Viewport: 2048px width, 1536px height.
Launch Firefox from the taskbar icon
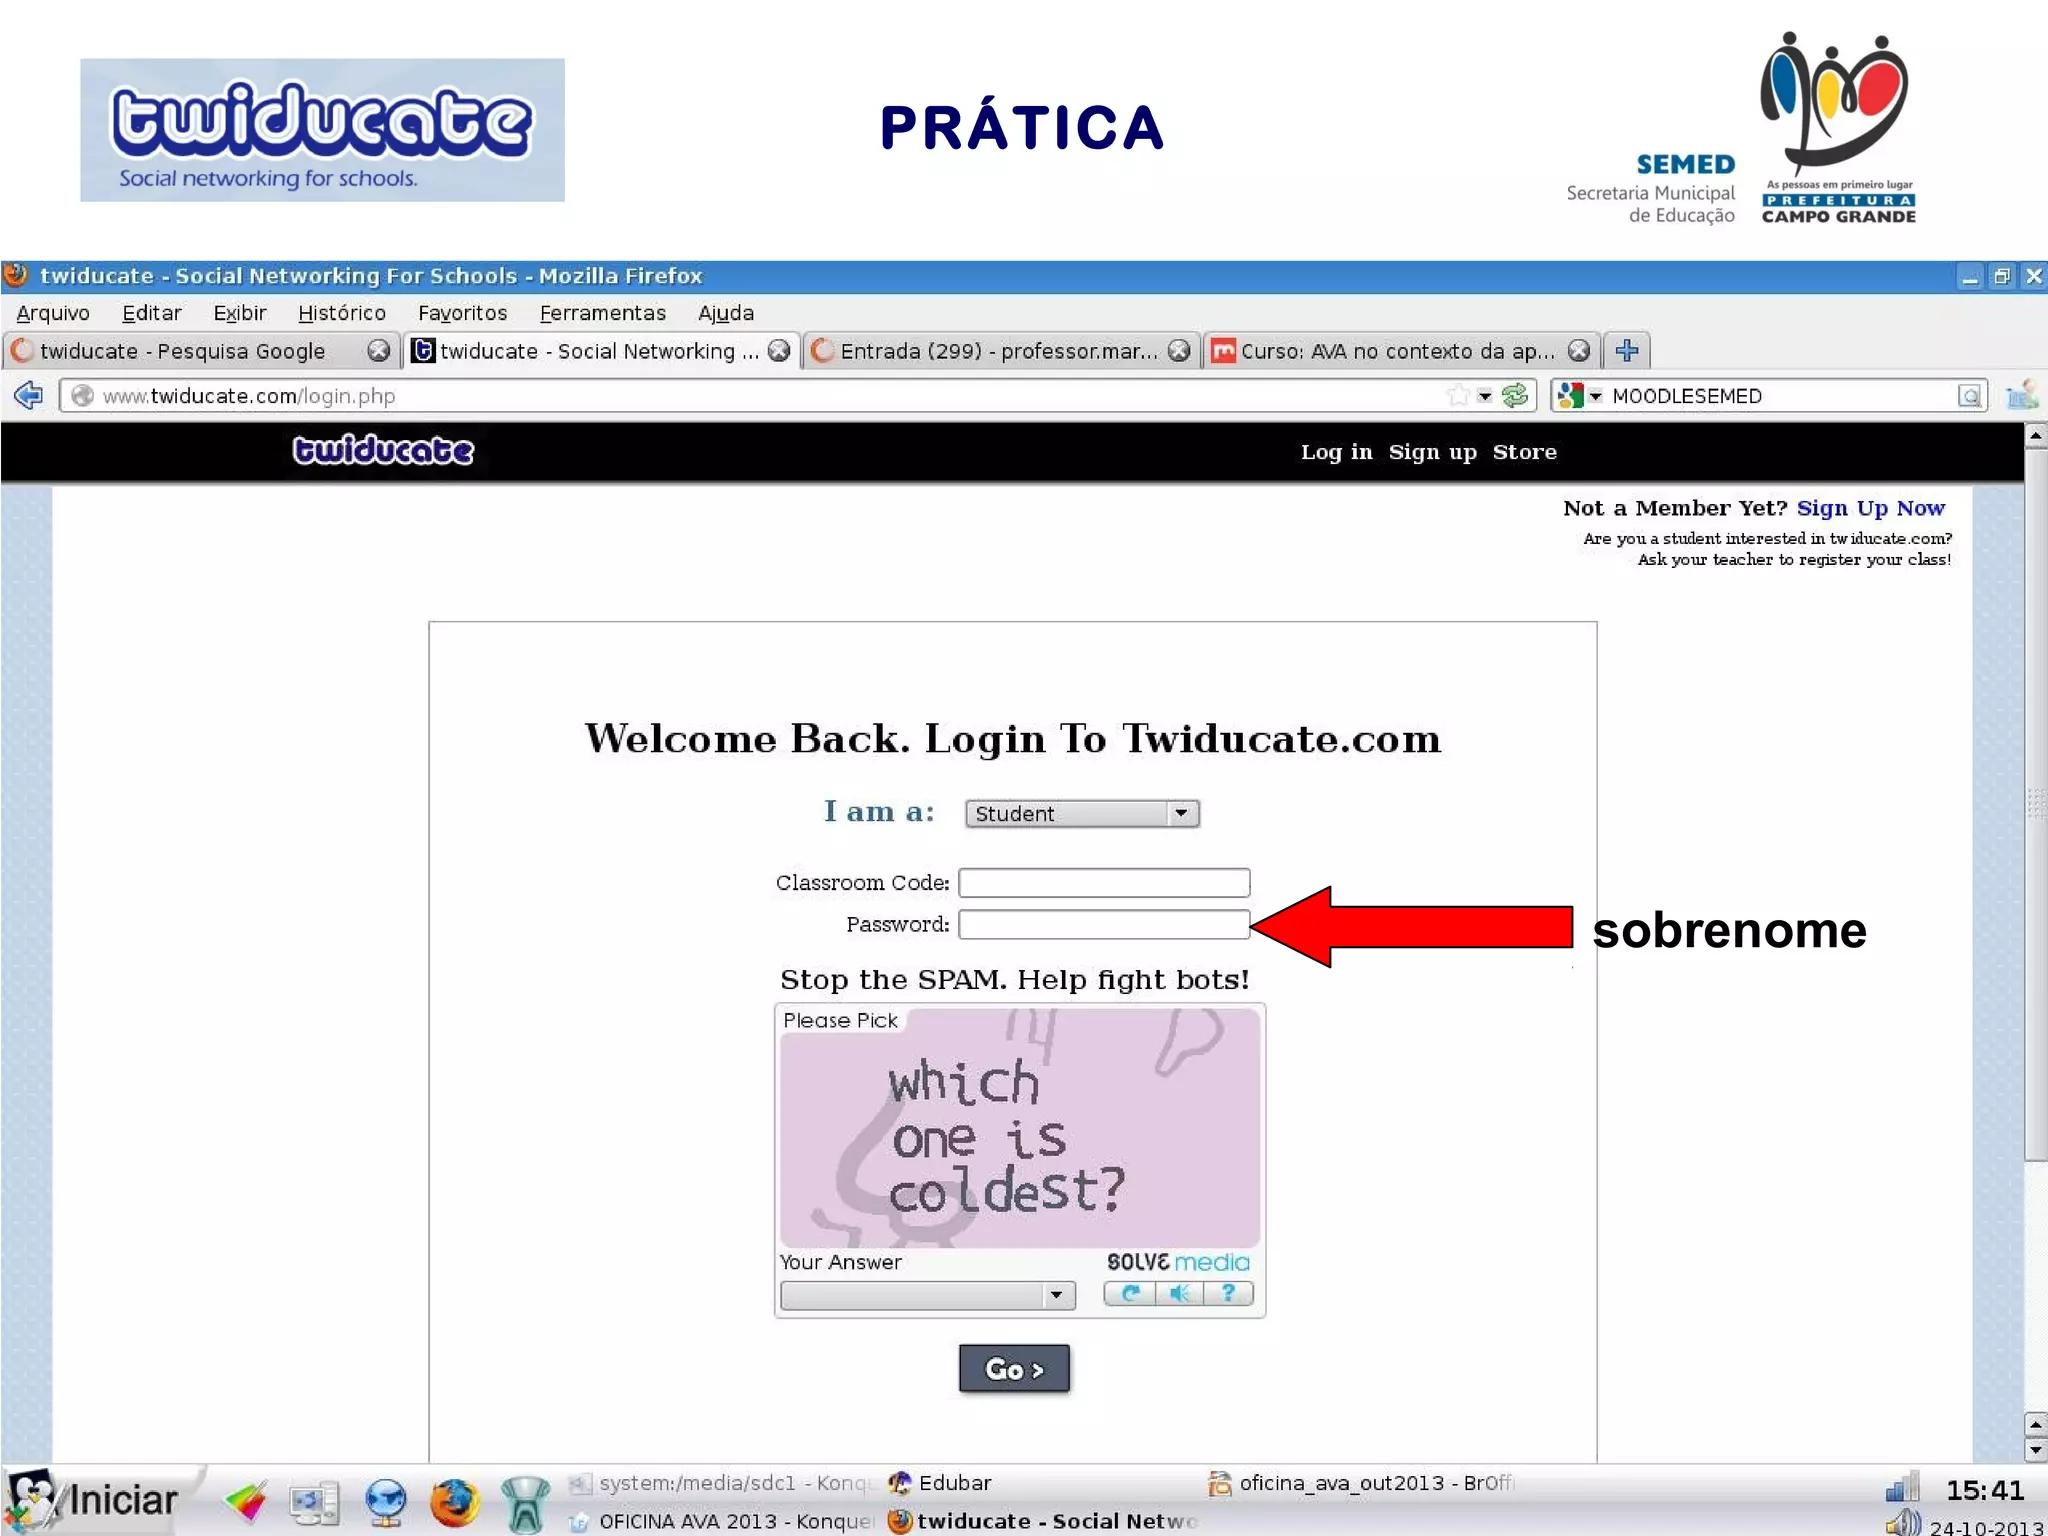pyautogui.click(x=454, y=1504)
